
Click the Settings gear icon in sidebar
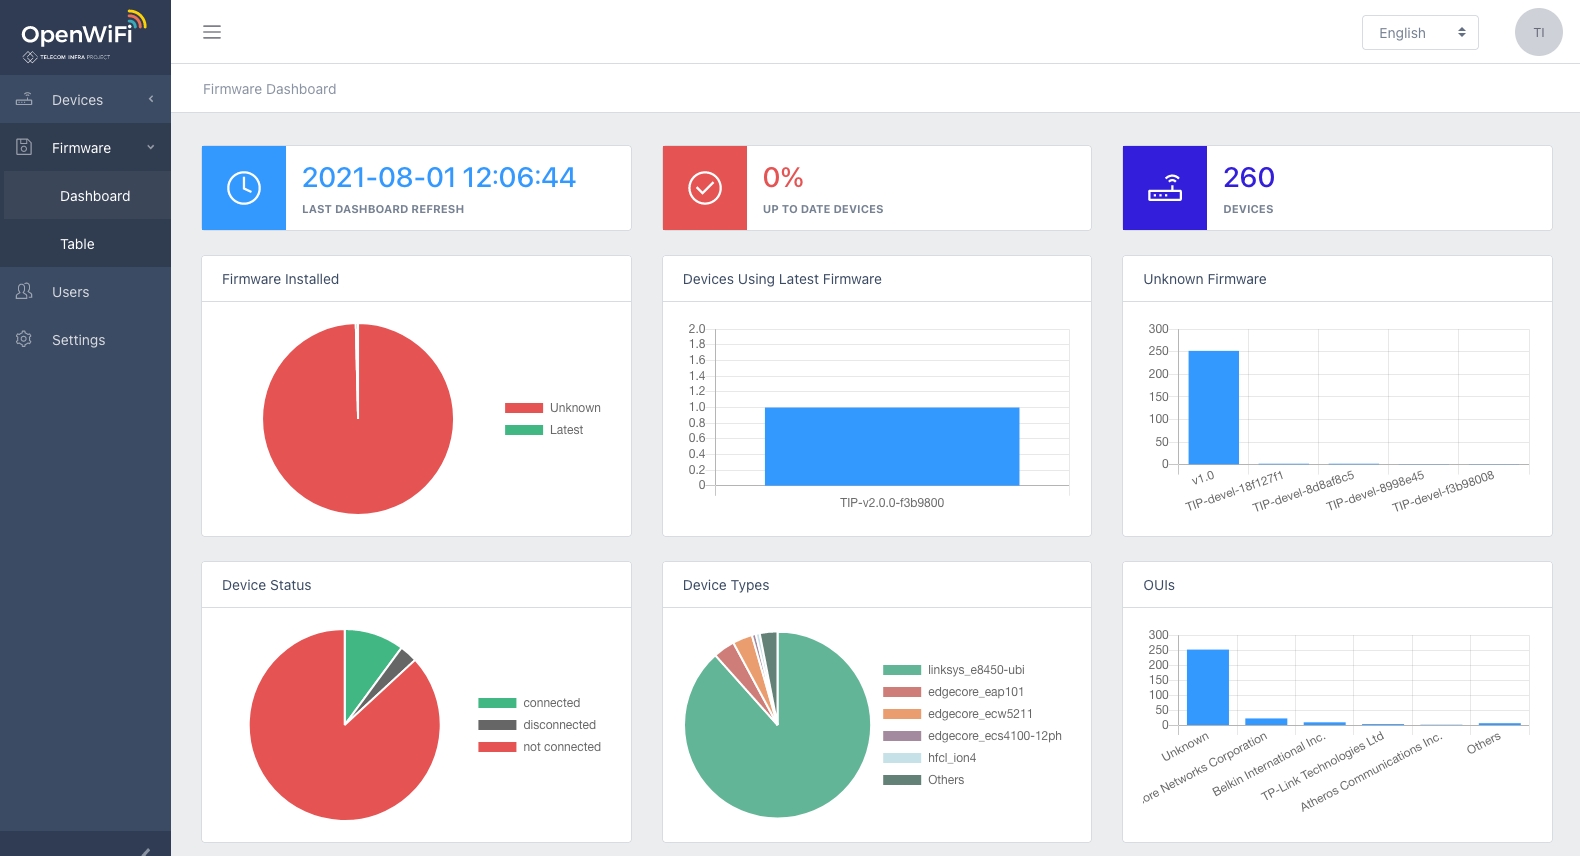click(24, 339)
